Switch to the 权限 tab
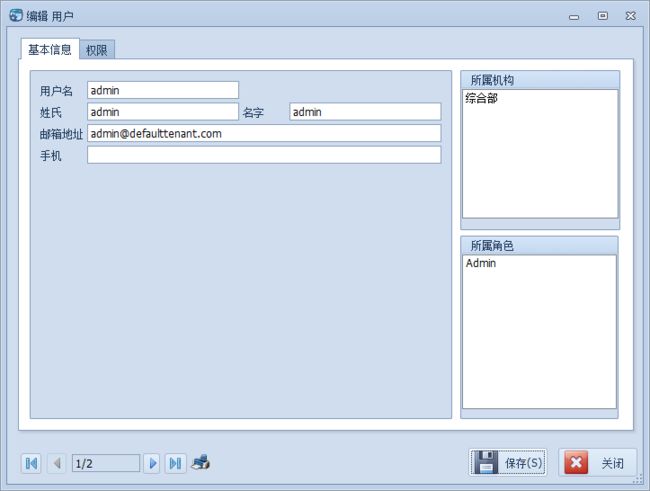This screenshot has height=491, width=650. pos(97,50)
